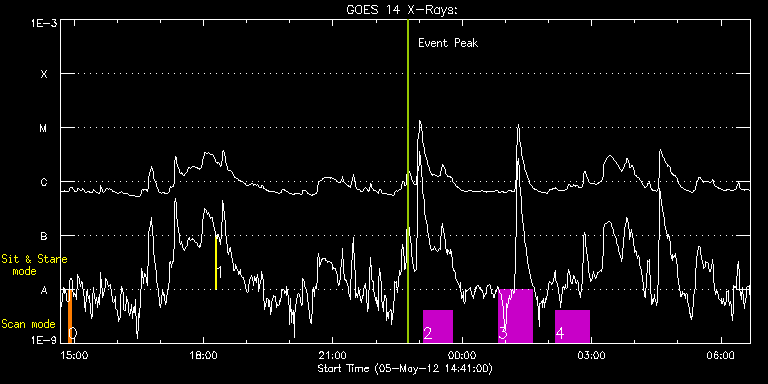Click the tall magenta block number 3
Screen dimensions: 768x384
(x=515, y=316)
